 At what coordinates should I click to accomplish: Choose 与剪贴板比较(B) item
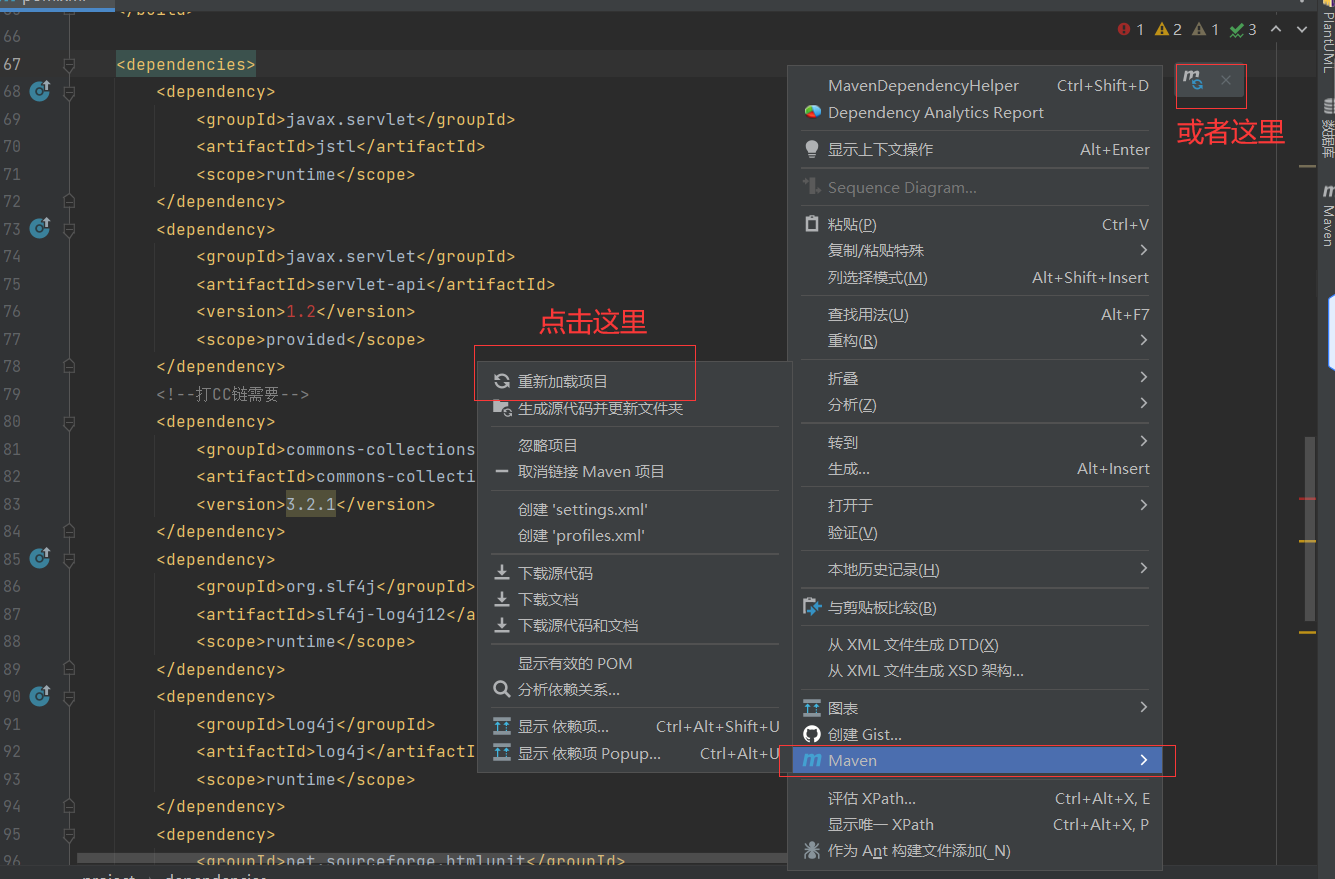click(975, 607)
